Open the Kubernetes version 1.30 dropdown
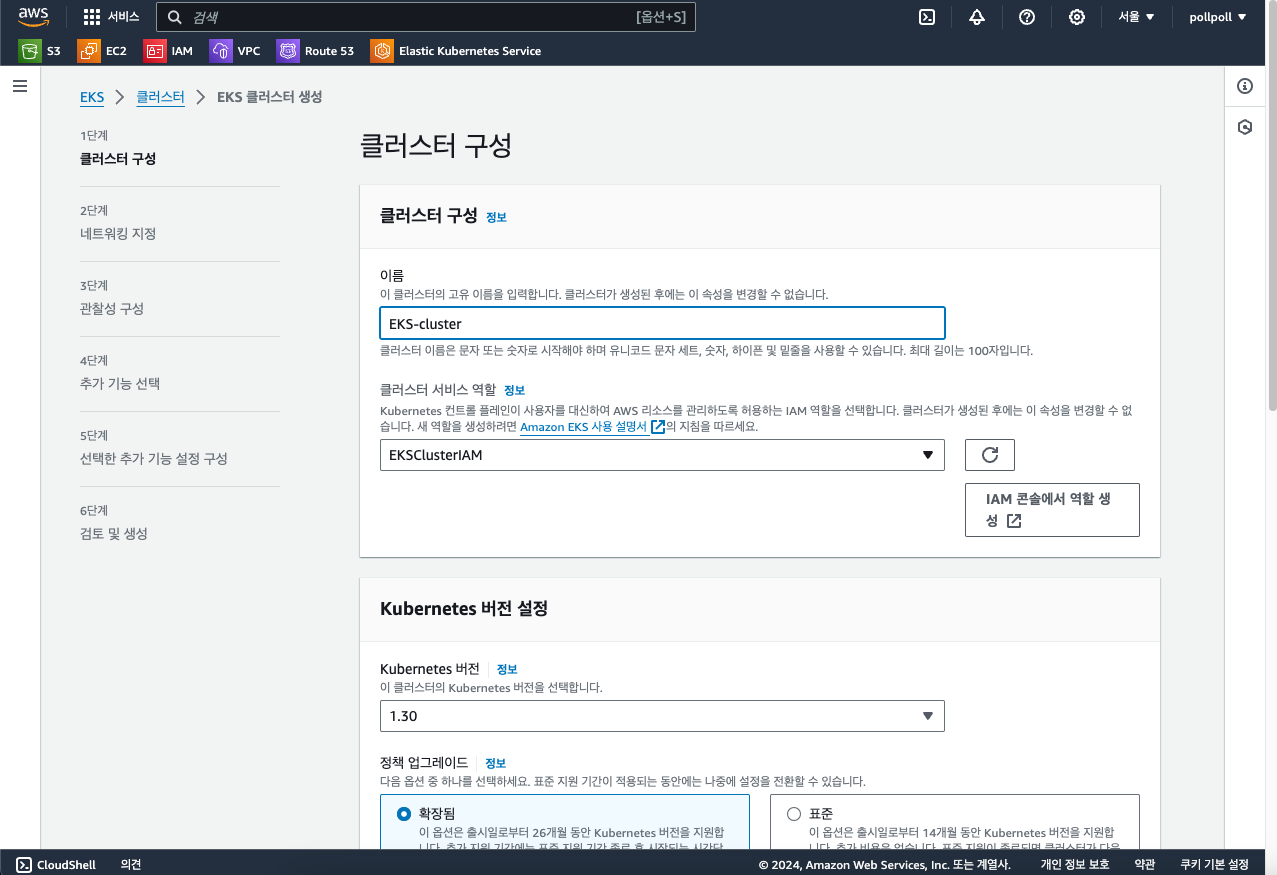The height and width of the screenshot is (875, 1277). (662, 716)
